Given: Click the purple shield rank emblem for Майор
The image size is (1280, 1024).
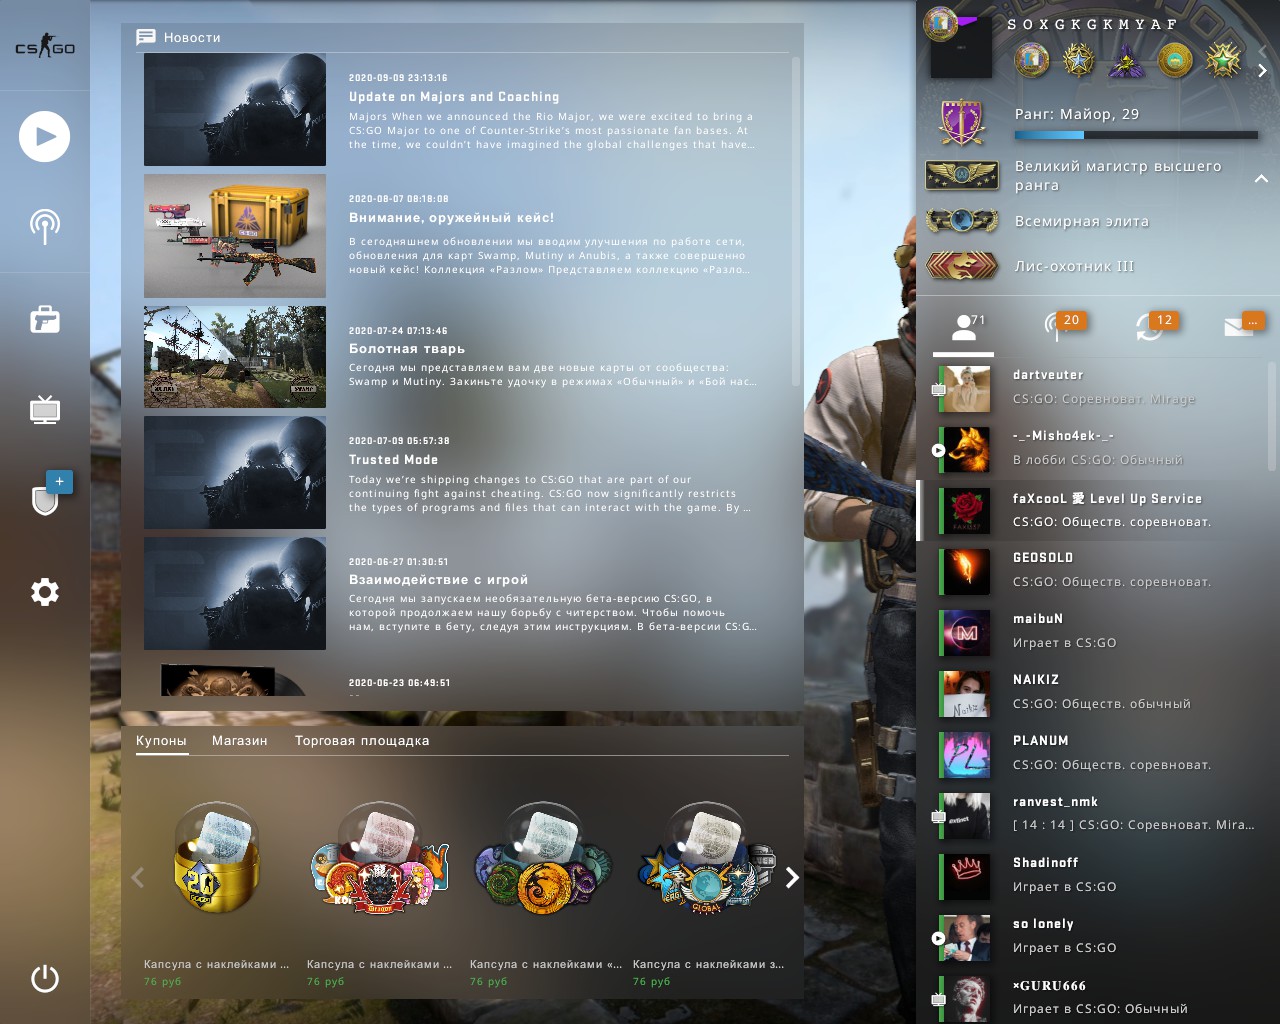Looking at the screenshot, I should coord(961,122).
